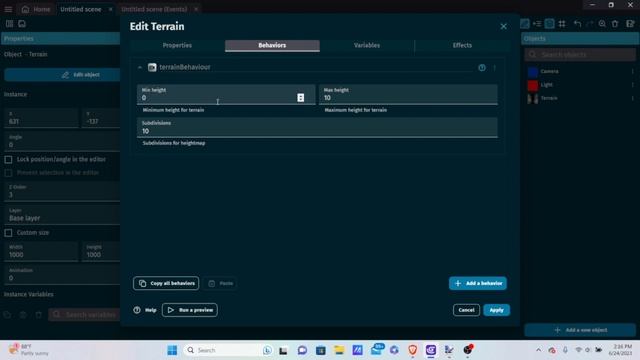Switch to the Variables tab
640x360 pixels.
point(367,45)
